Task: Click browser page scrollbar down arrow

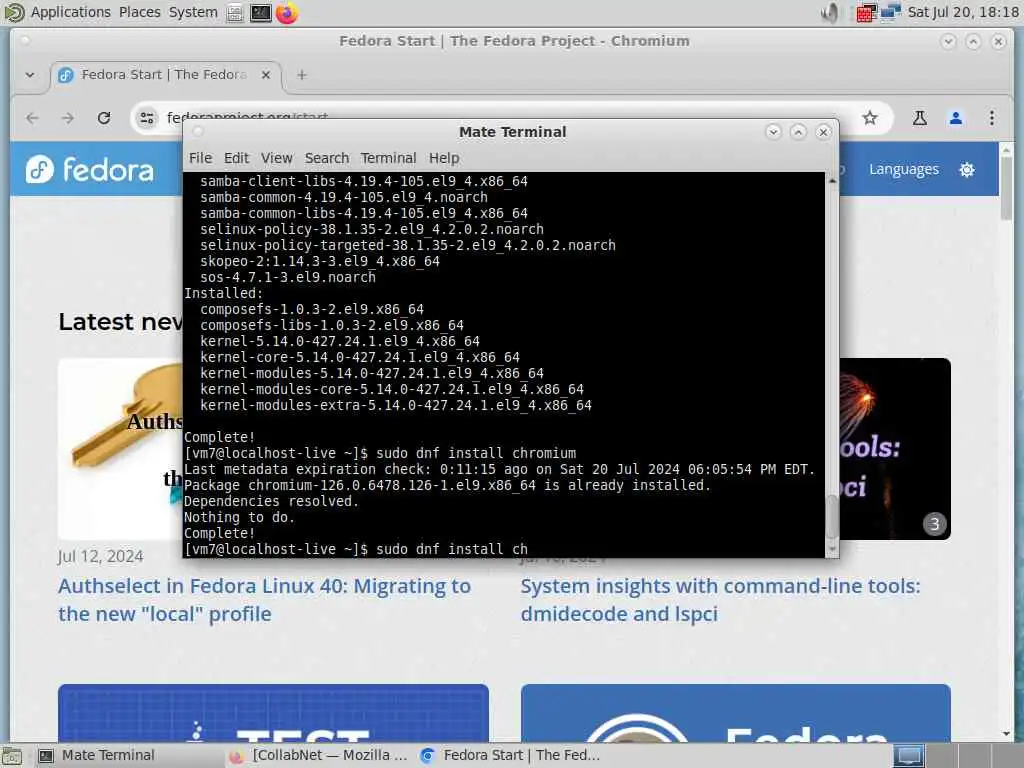Action: click(x=1006, y=734)
